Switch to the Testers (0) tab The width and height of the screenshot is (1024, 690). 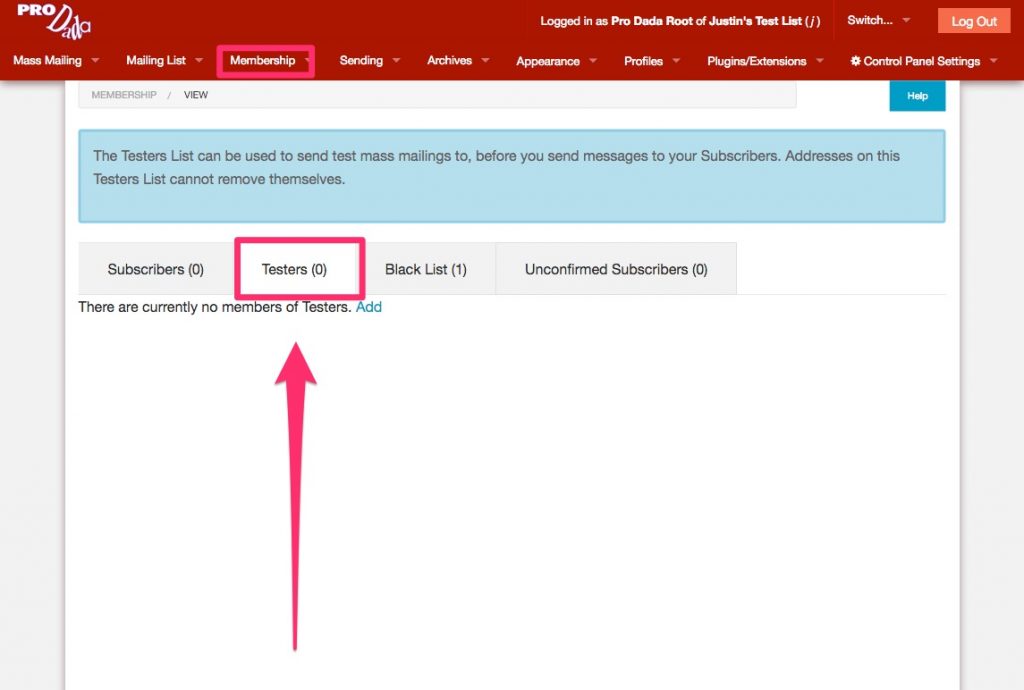click(x=295, y=269)
